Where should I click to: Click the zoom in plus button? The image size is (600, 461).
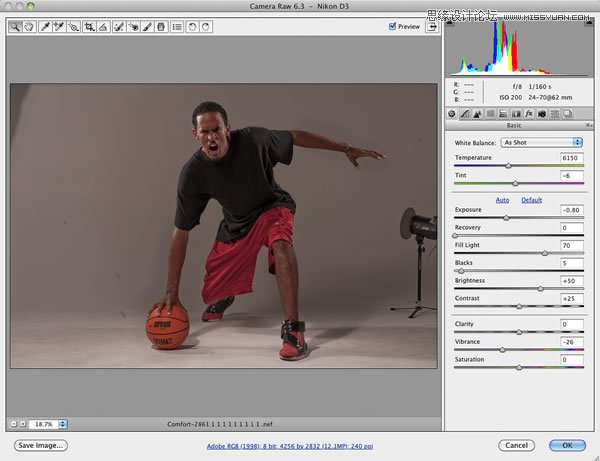tap(23, 424)
